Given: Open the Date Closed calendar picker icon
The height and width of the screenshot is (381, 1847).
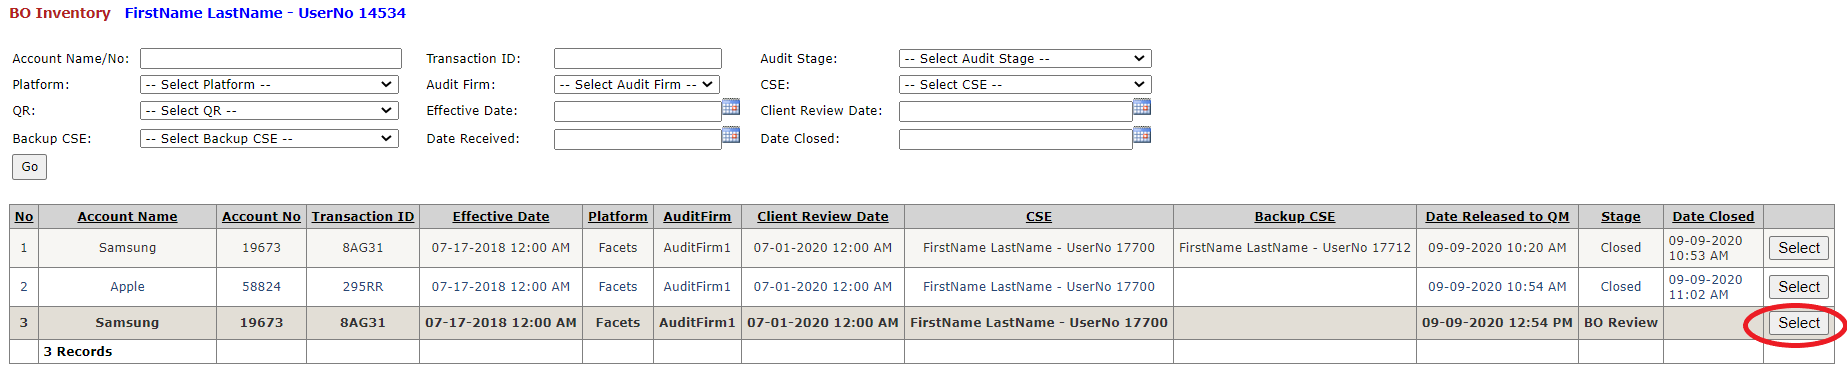Looking at the screenshot, I should point(1142,135).
